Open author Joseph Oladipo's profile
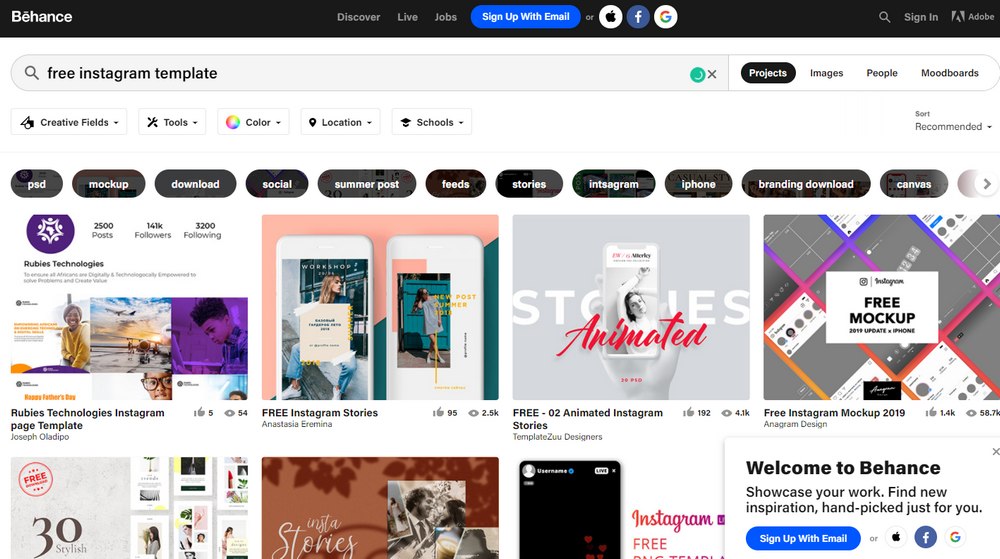The image size is (1000, 559). 40,437
